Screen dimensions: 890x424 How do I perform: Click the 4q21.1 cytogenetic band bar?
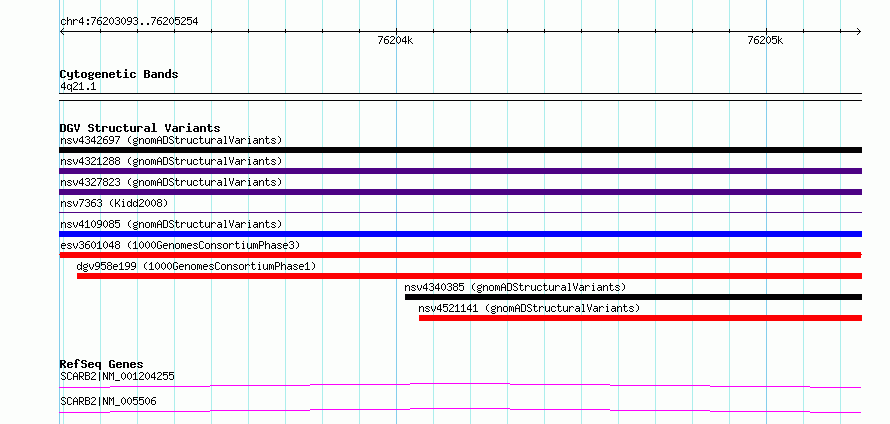(x=460, y=97)
